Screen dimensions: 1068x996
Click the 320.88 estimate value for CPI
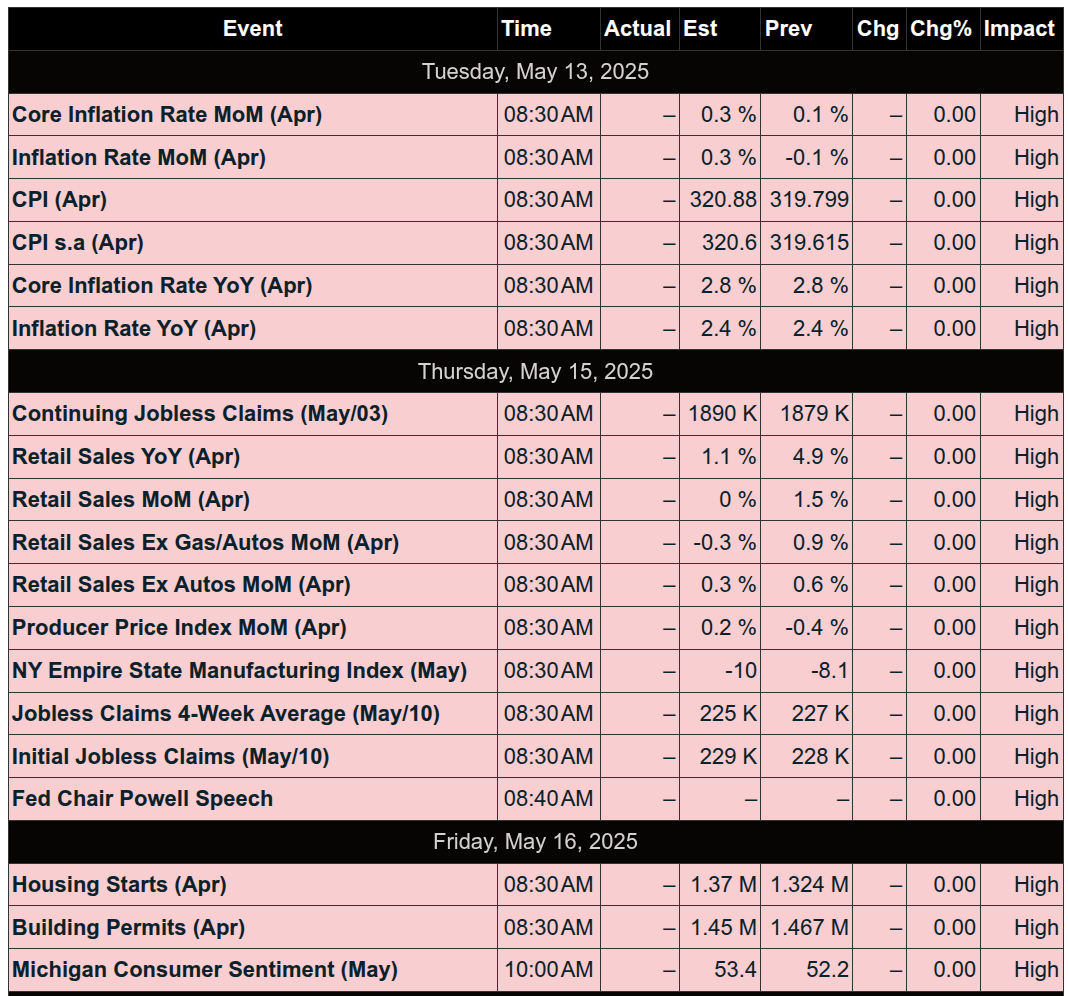[723, 200]
